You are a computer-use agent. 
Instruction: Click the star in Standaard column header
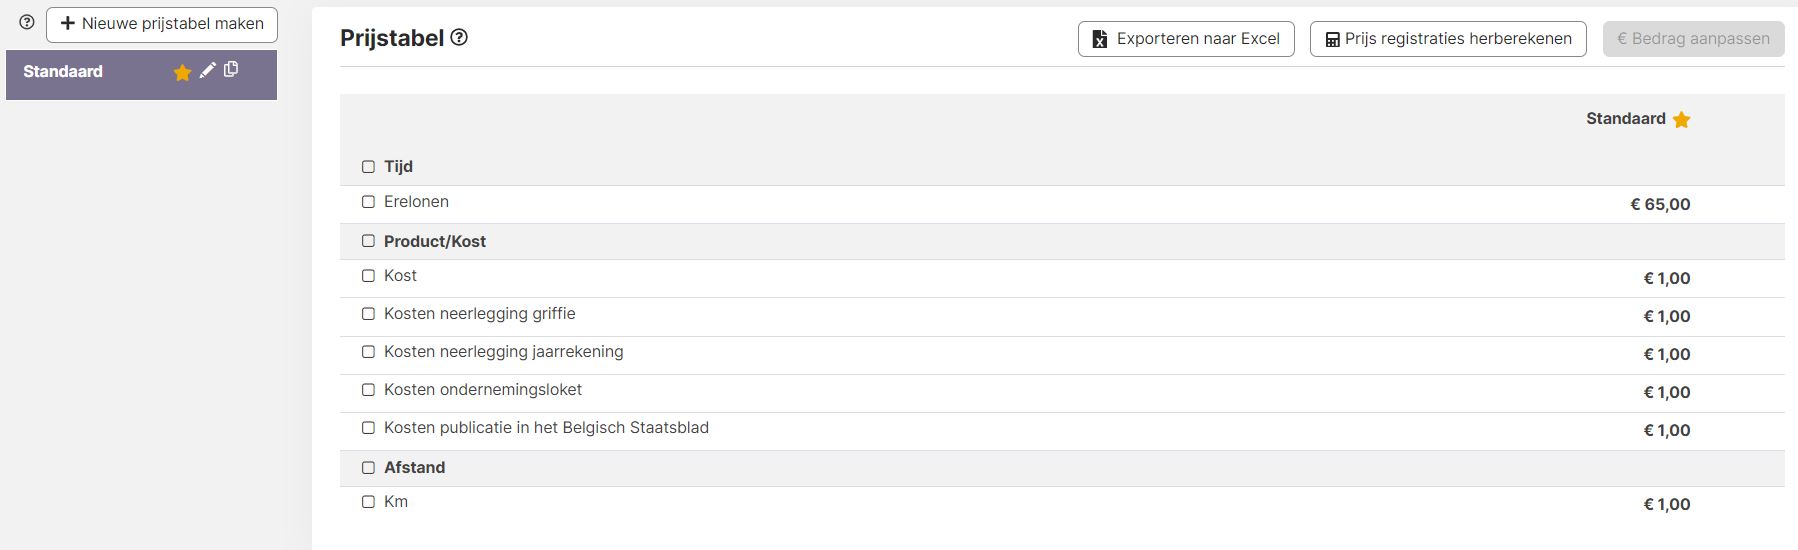(1681, 120)
